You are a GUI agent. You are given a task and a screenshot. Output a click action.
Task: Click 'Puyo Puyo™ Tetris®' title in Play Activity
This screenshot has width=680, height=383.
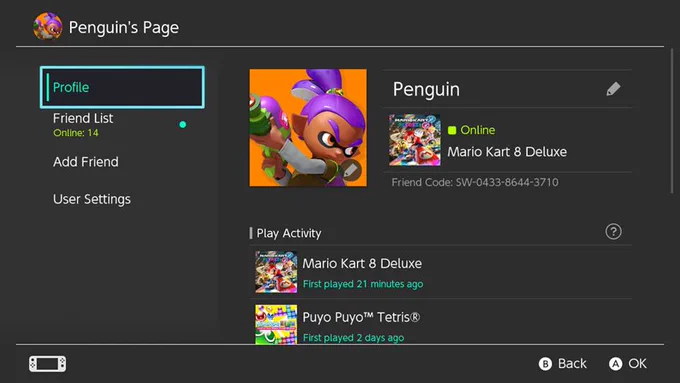click(x=361, y=317)
